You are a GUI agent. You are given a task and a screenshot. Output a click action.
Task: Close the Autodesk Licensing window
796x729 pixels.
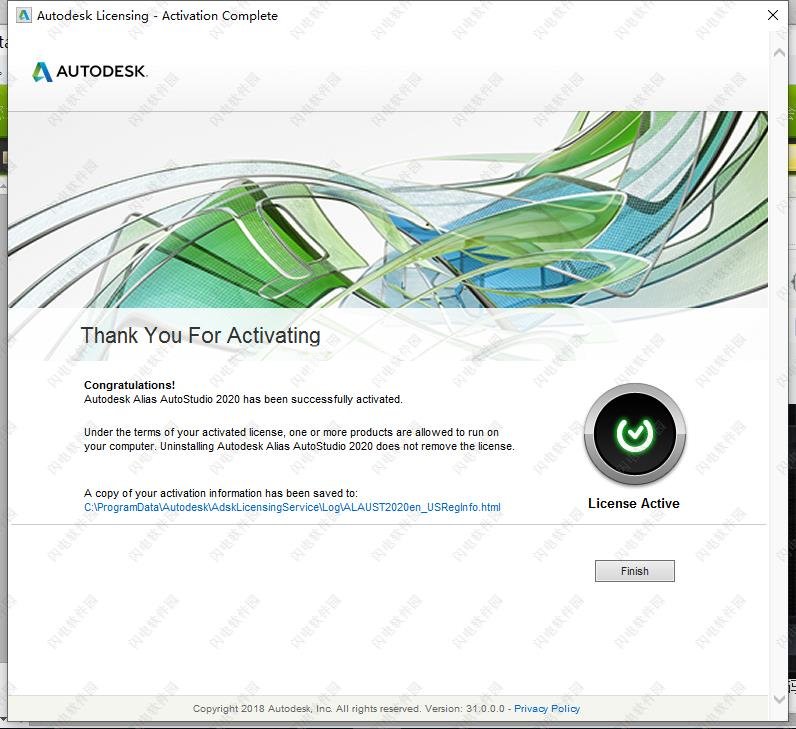click(773, 15)
